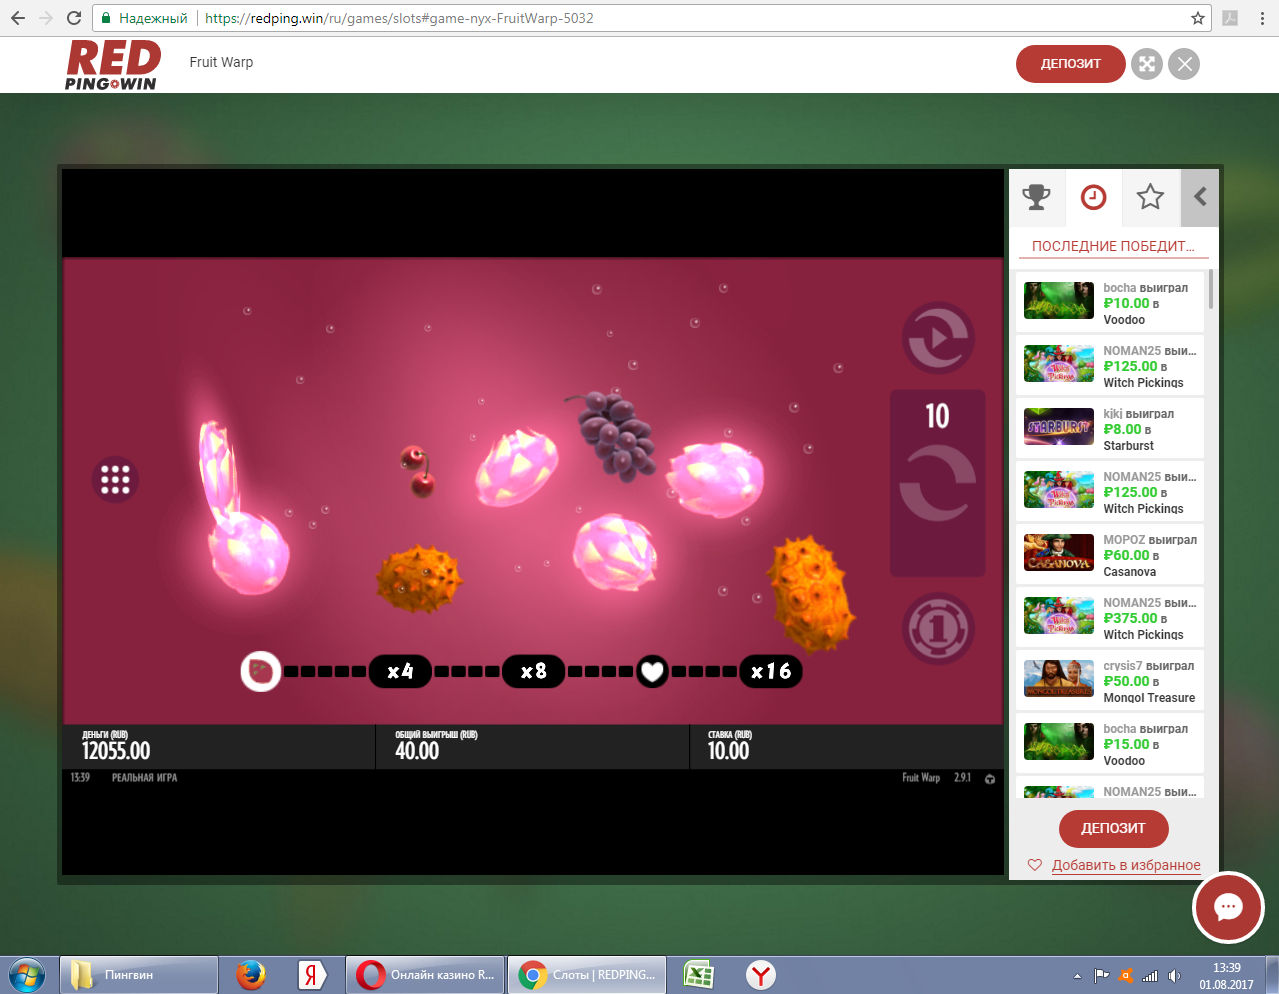Screen dimensions: 1279x994
Task: Switch to the Opera Онлайн казино taskbar window
Action: click(426, 975)
